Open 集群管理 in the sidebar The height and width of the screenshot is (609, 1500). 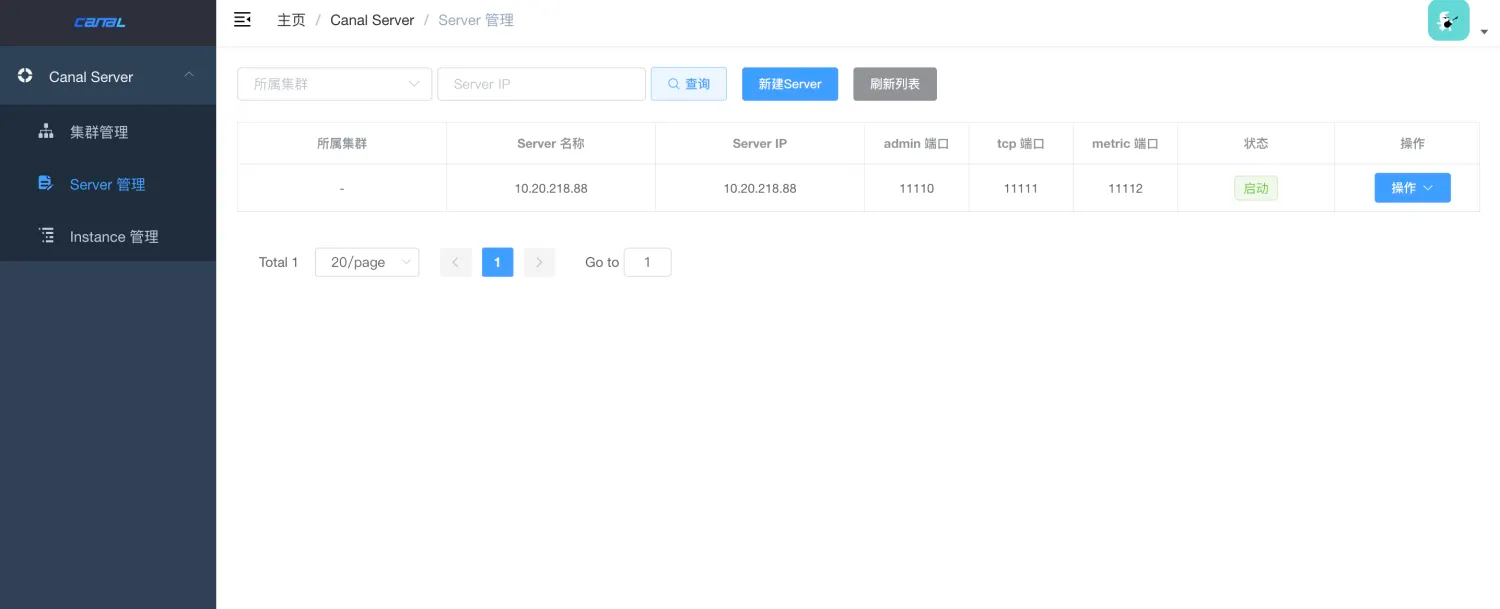click(x=108, y=132)
